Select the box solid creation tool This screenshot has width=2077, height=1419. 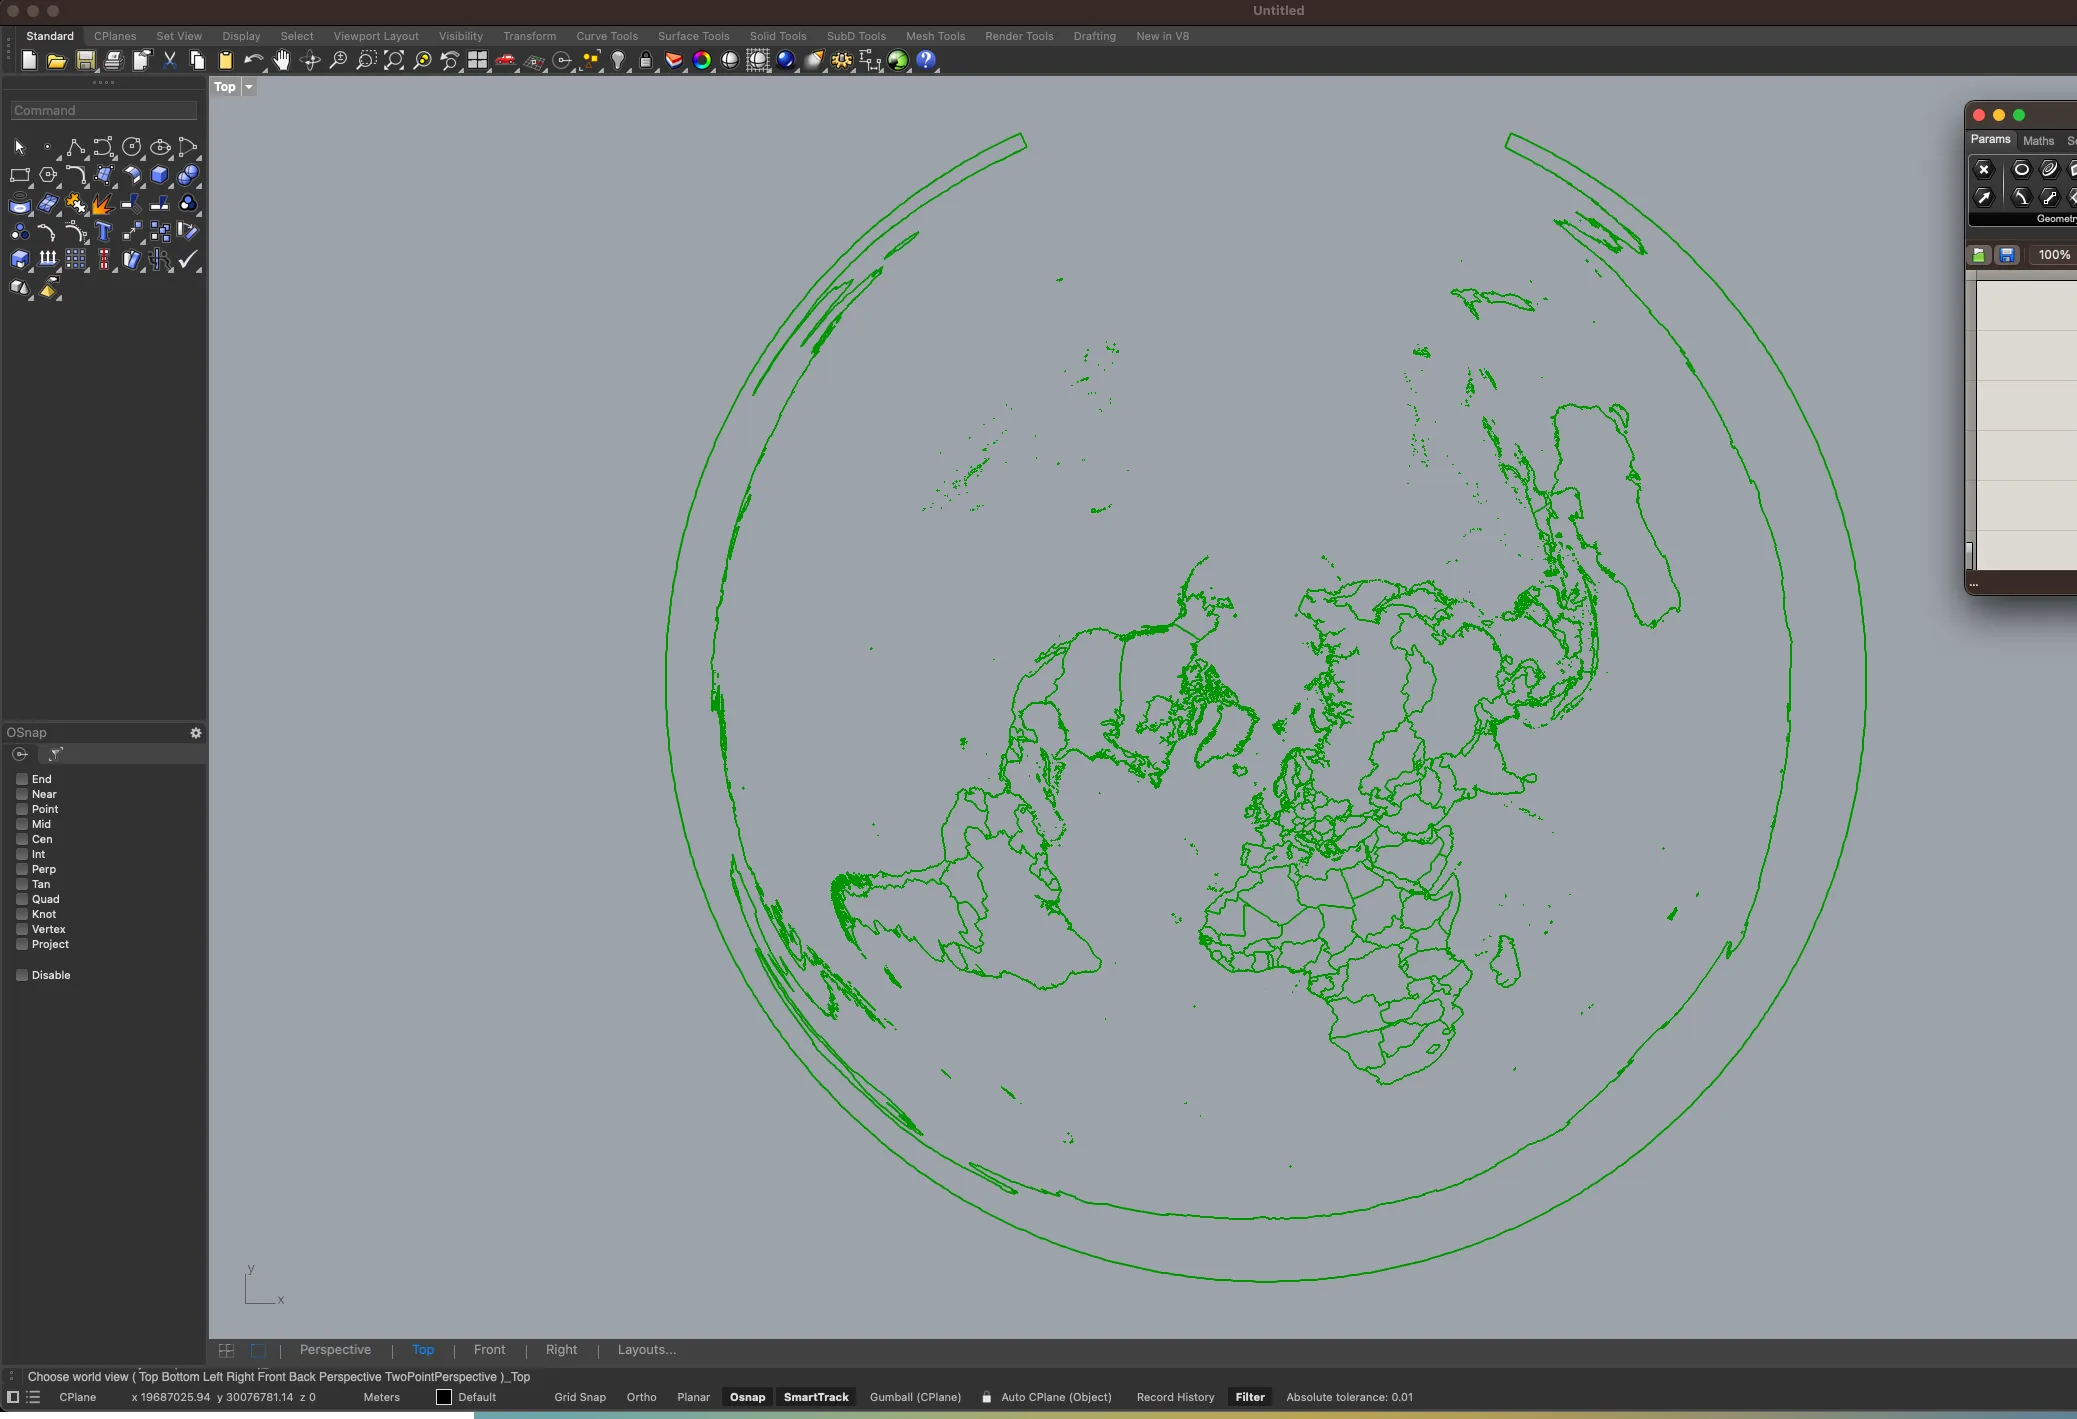160,175
